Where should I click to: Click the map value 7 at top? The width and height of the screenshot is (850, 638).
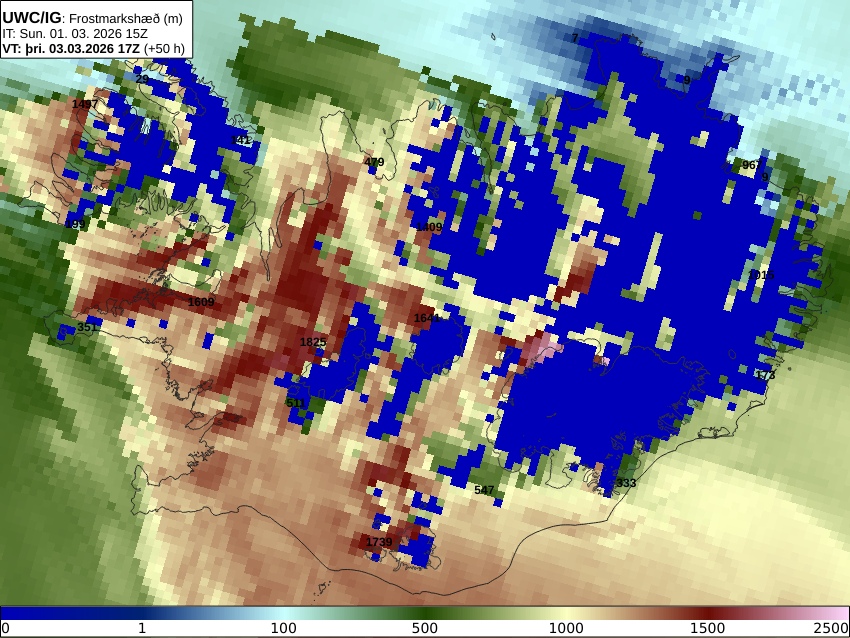click(575, 37)
